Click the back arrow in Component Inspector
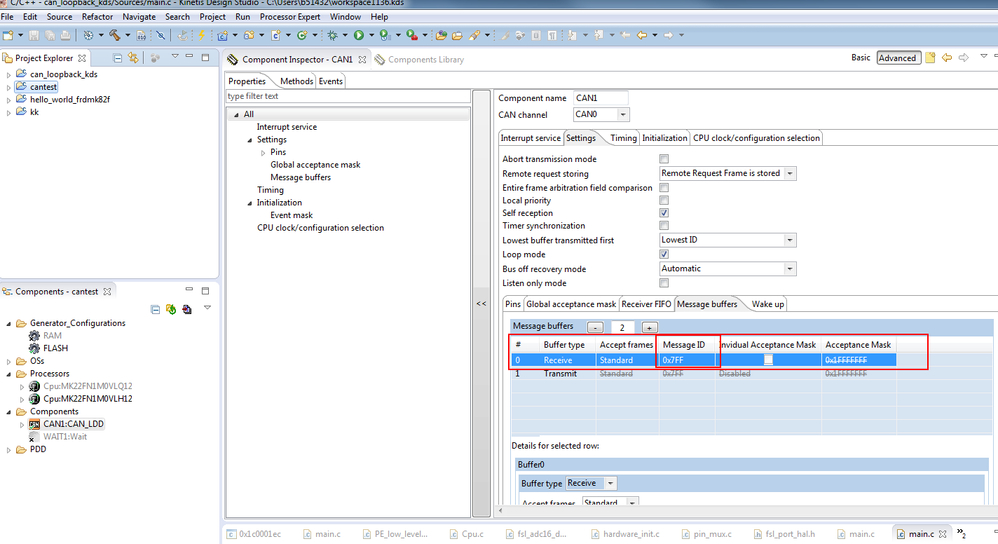The width and height of the screenshot is (998, 544). pyautogui.click(x=947, y=58)
